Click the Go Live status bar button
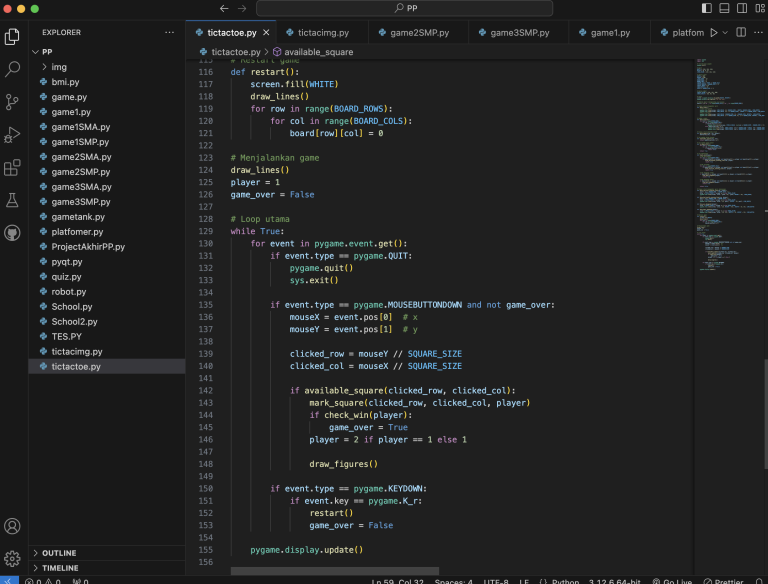Screen dimensions: 768x584 tap(672, 582)
